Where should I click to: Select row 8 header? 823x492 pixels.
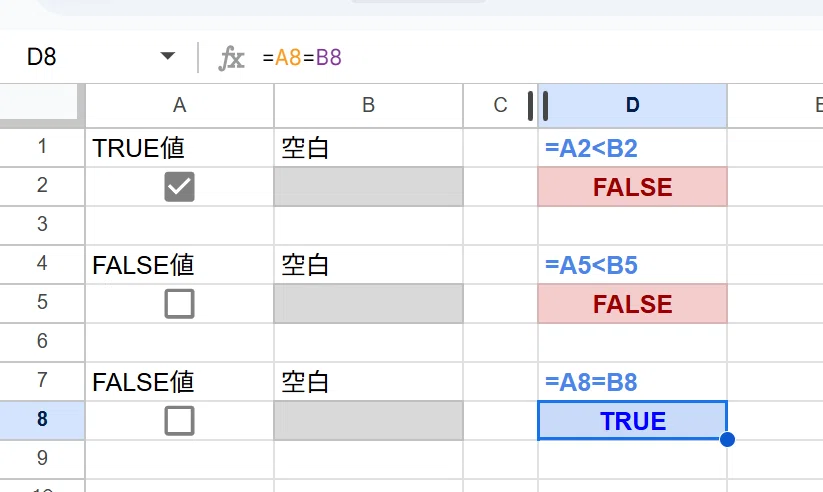click(42, 420)
